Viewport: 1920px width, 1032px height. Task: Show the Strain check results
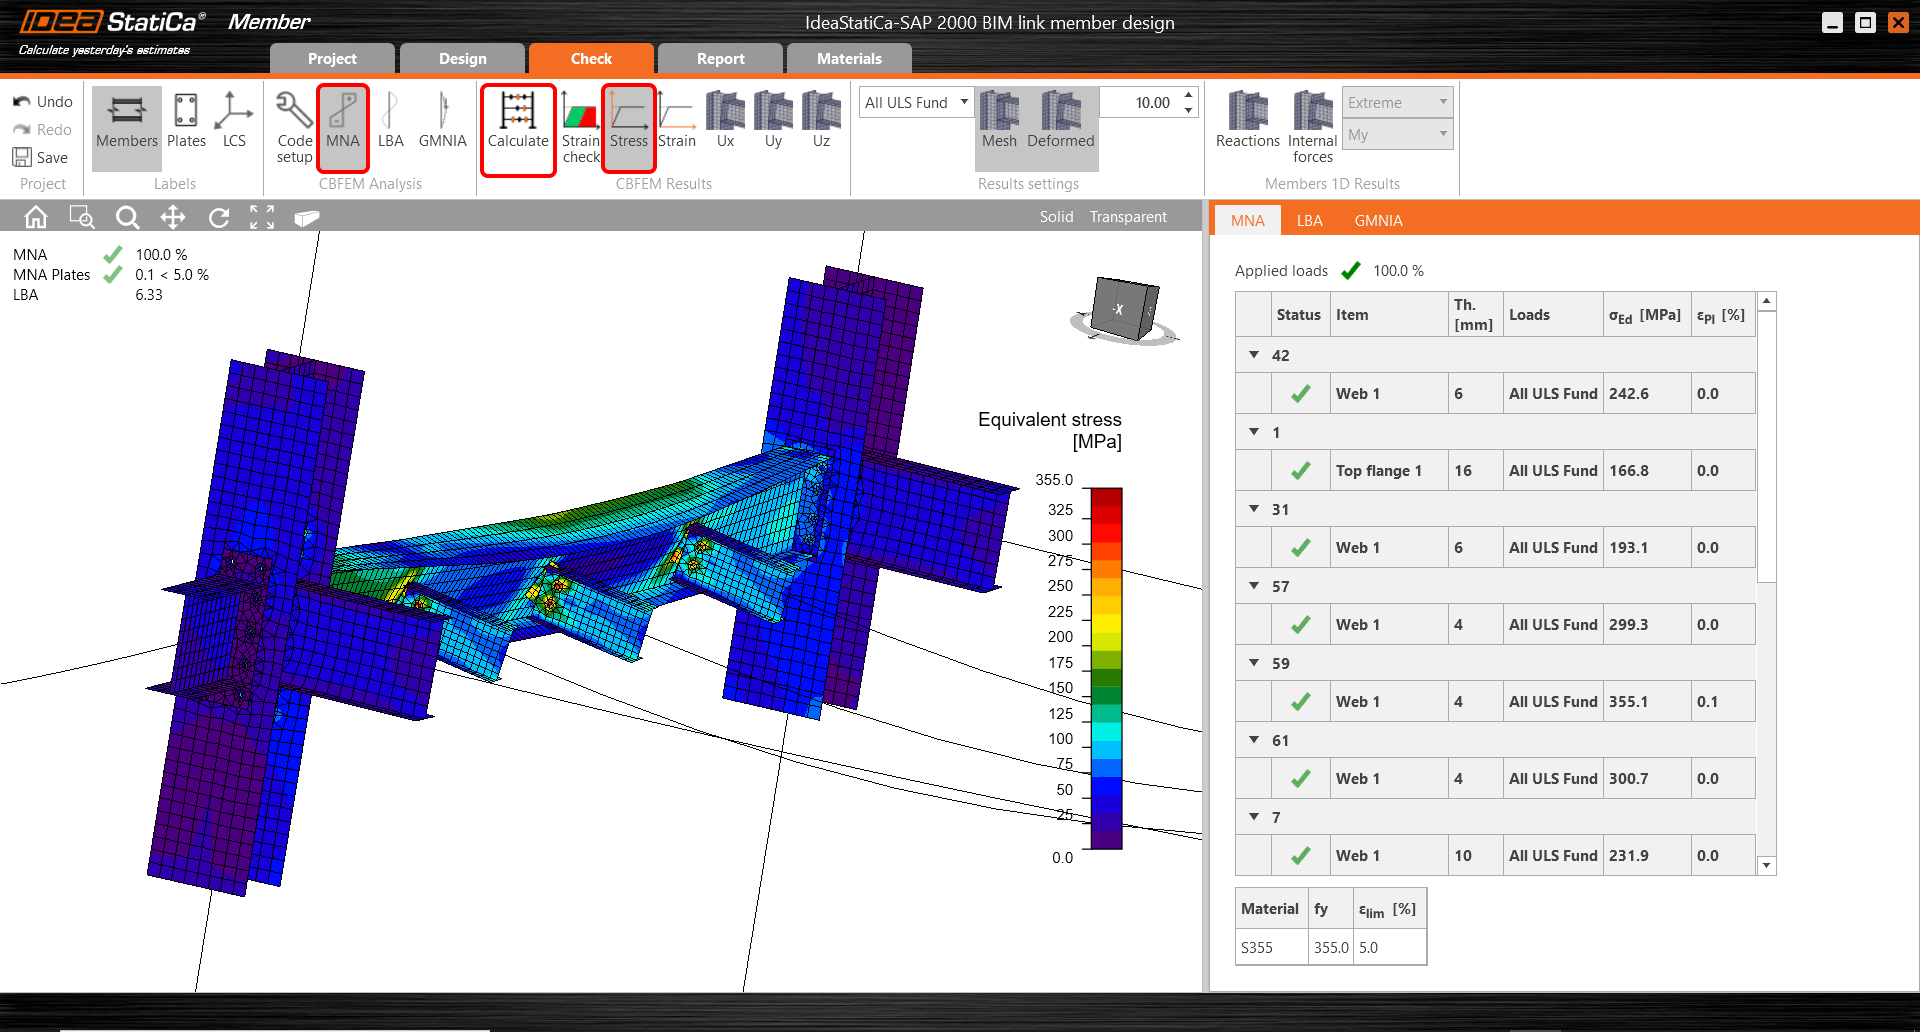coord(581,128)
